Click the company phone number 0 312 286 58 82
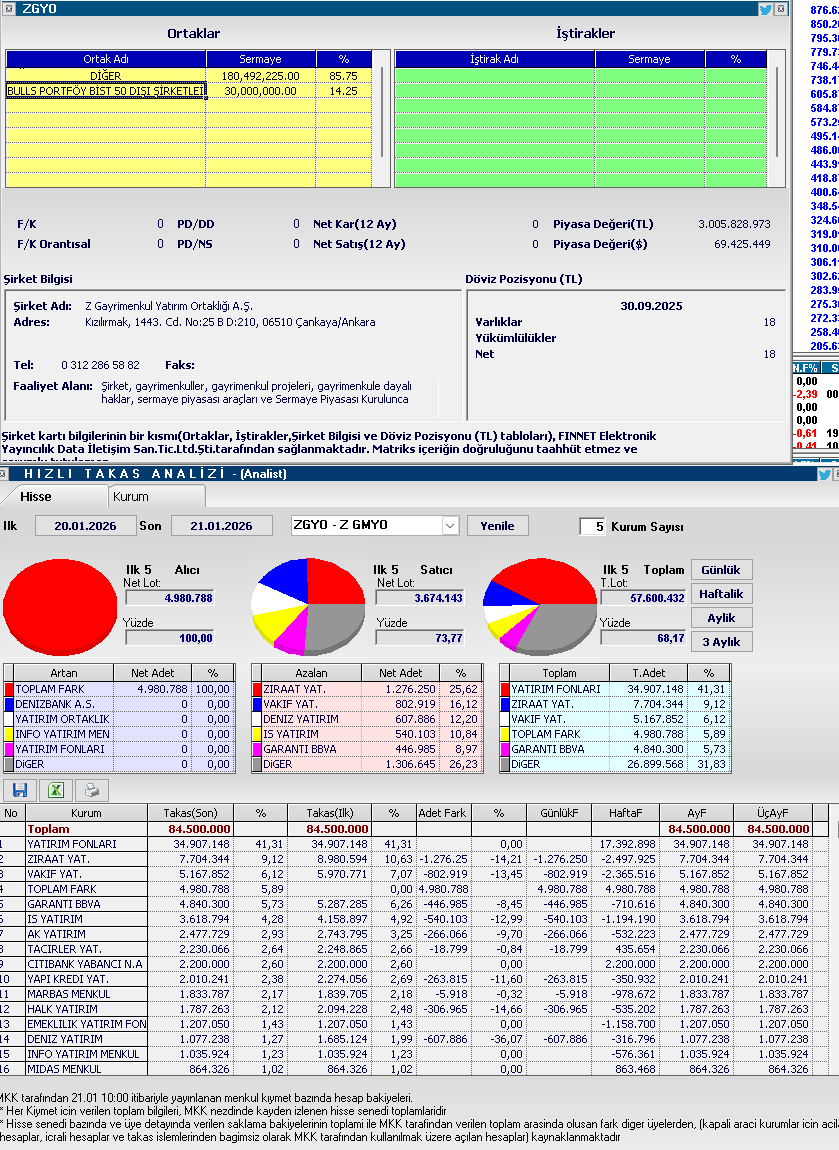 (x=100, y=365)
